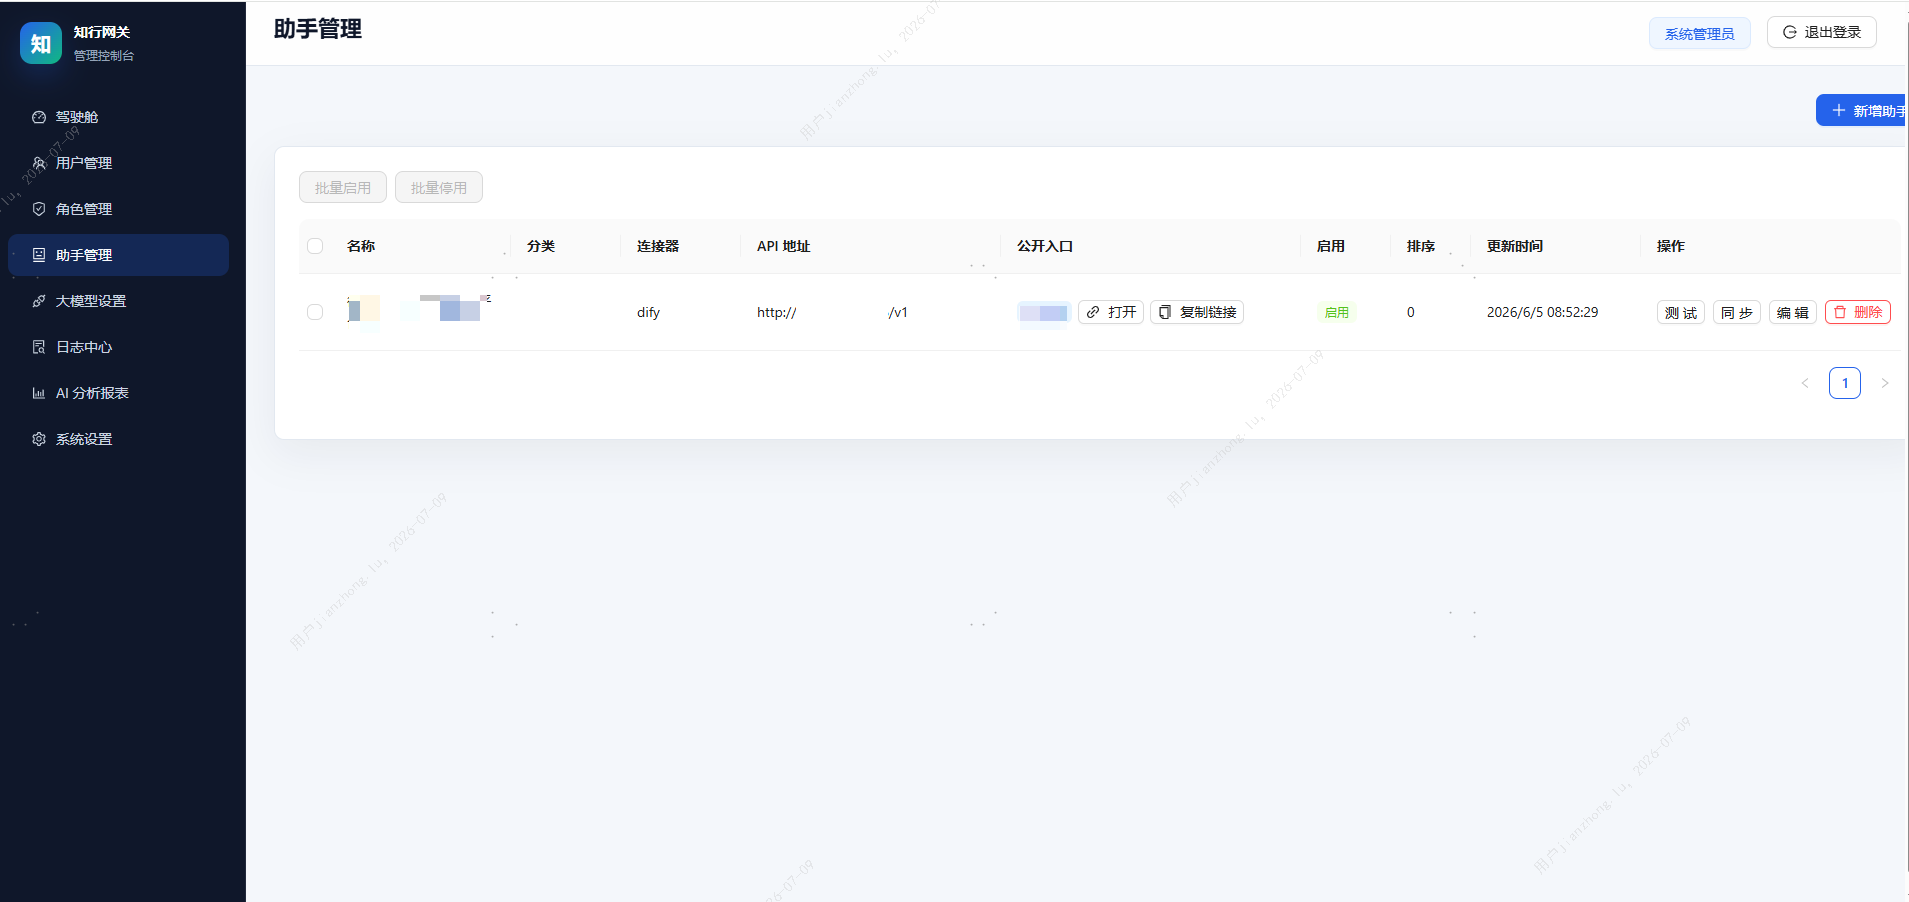Open 日志中心 in sidebar
Image resolution: width=1909 pixels, height=902 pixels.
pos(118,347)
